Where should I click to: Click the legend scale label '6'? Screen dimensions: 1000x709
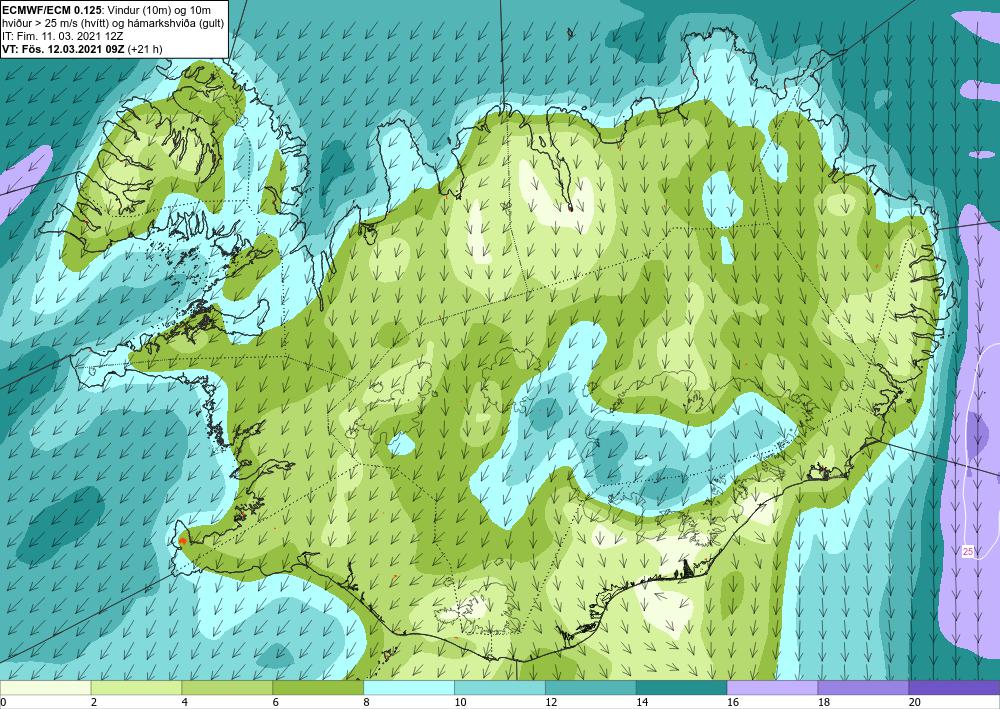tap(276, 703)
